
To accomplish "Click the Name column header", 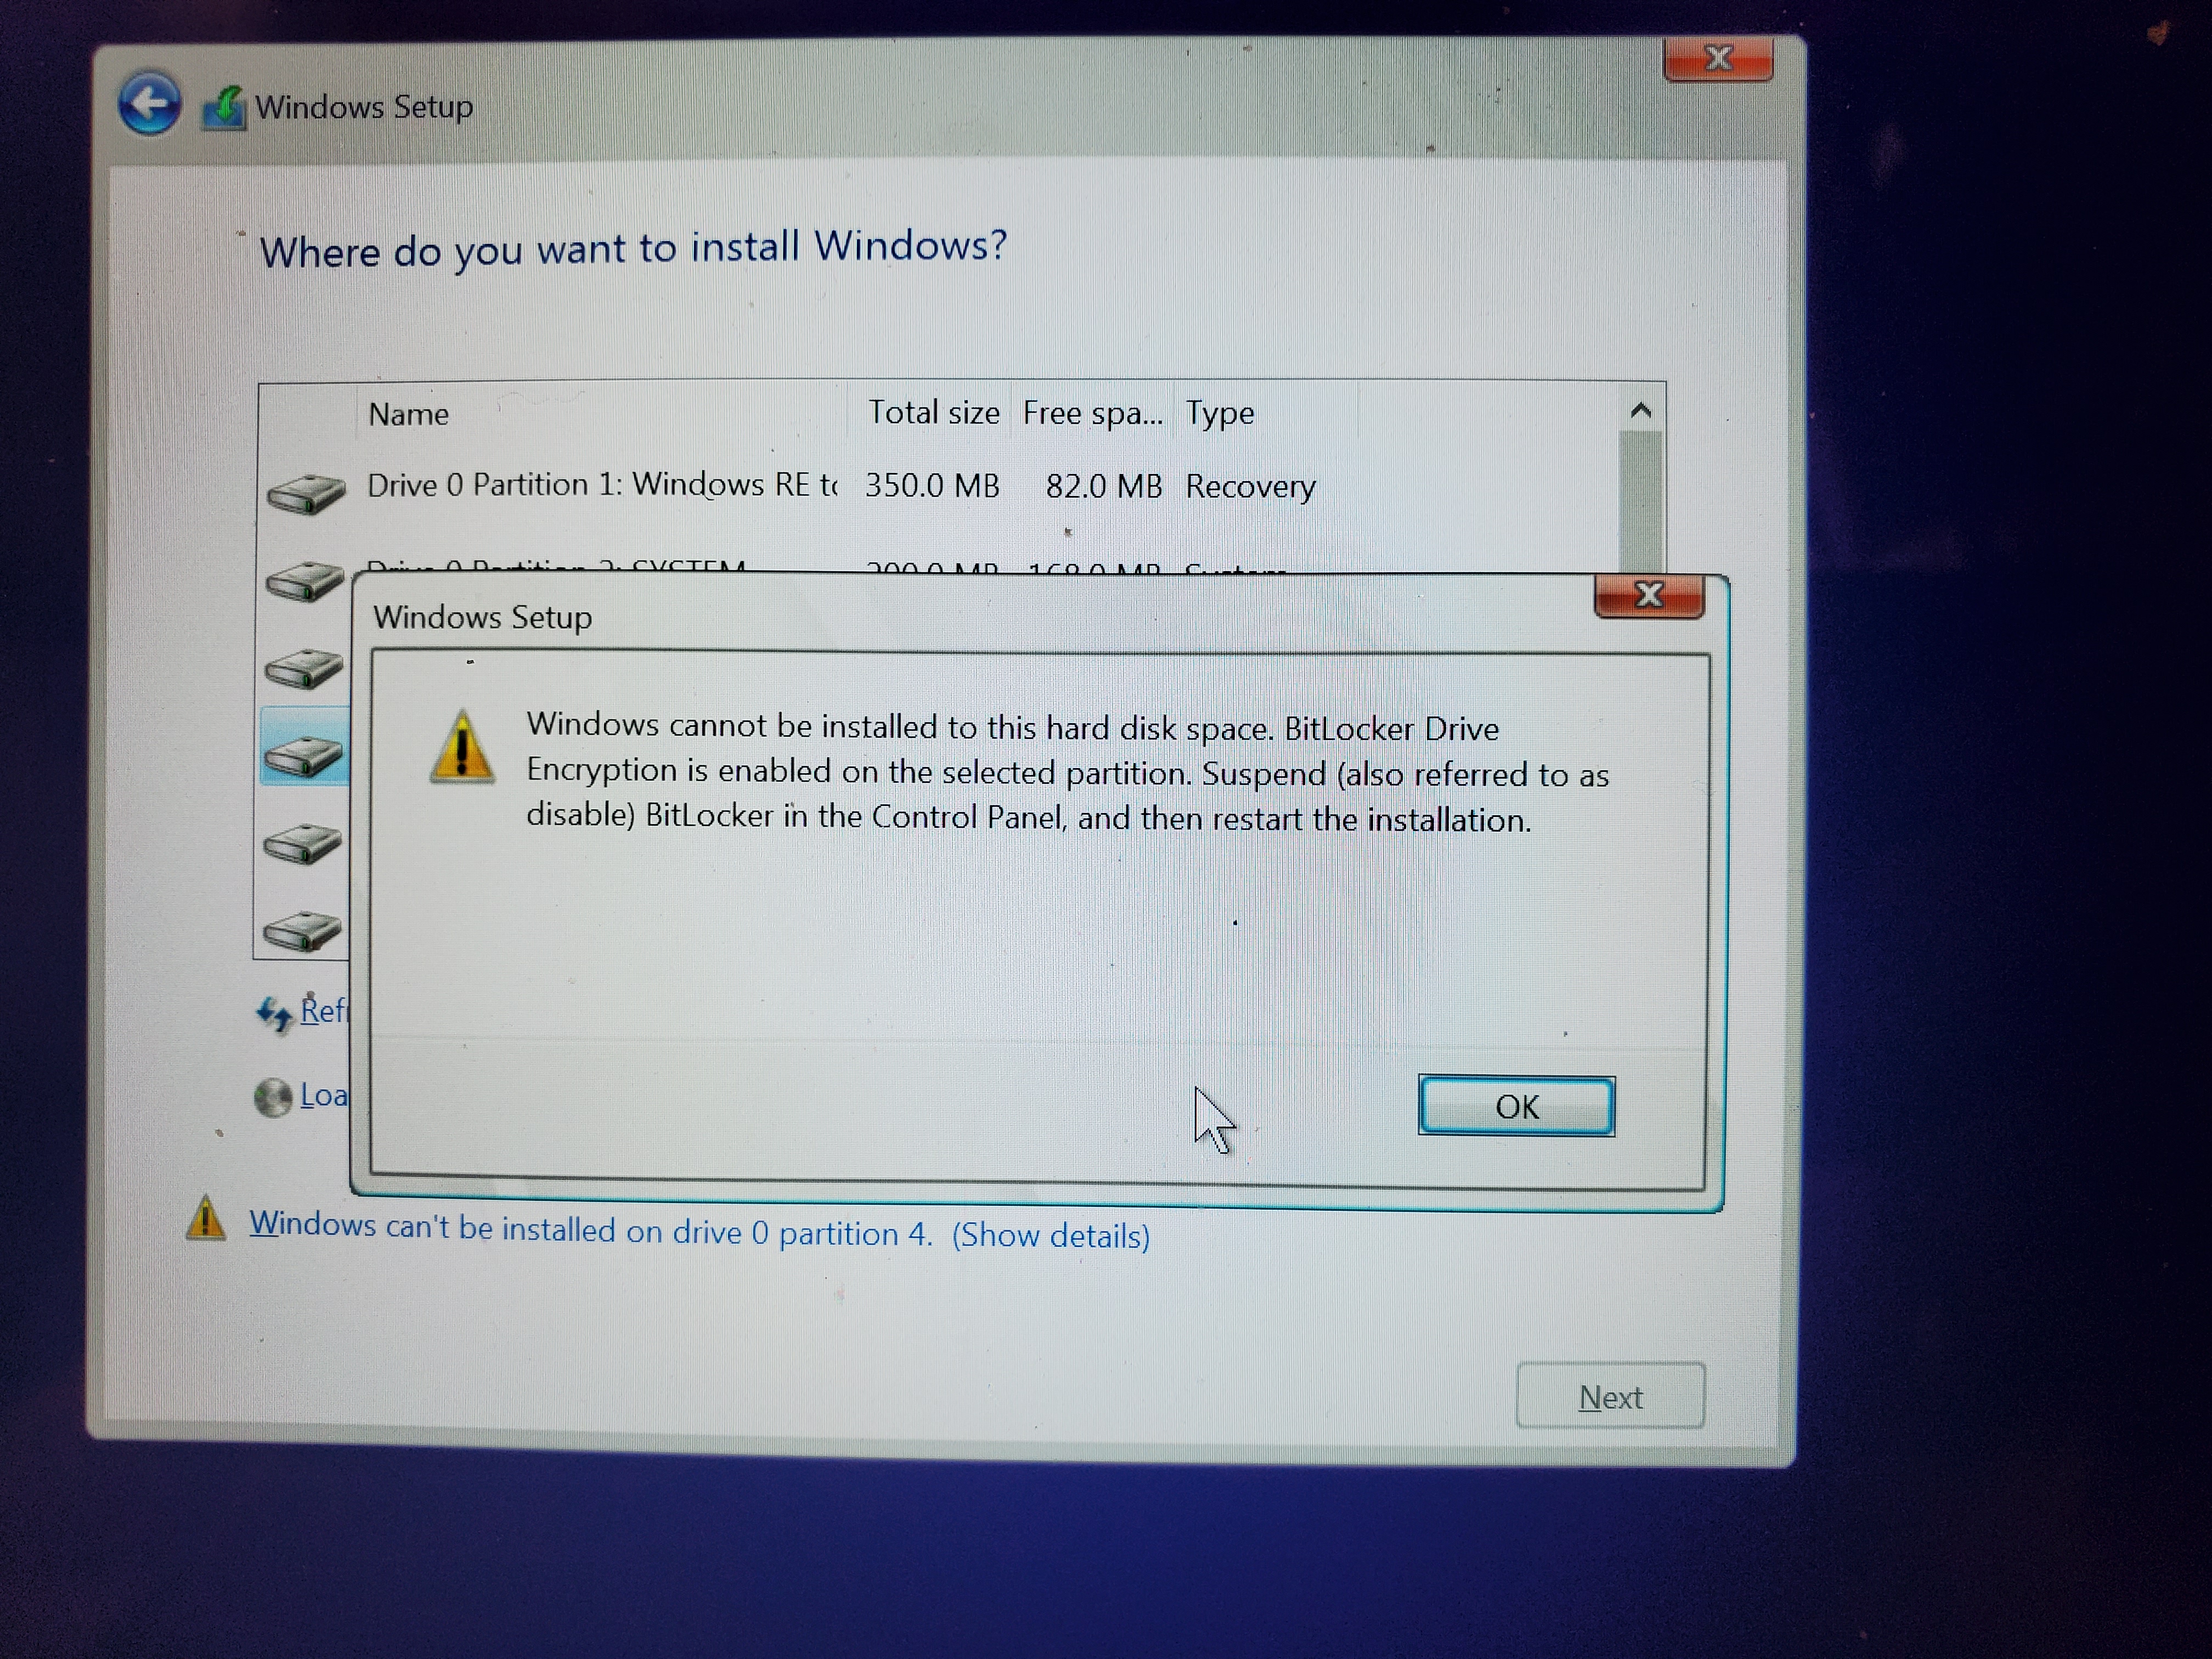I will pos(409,414).
